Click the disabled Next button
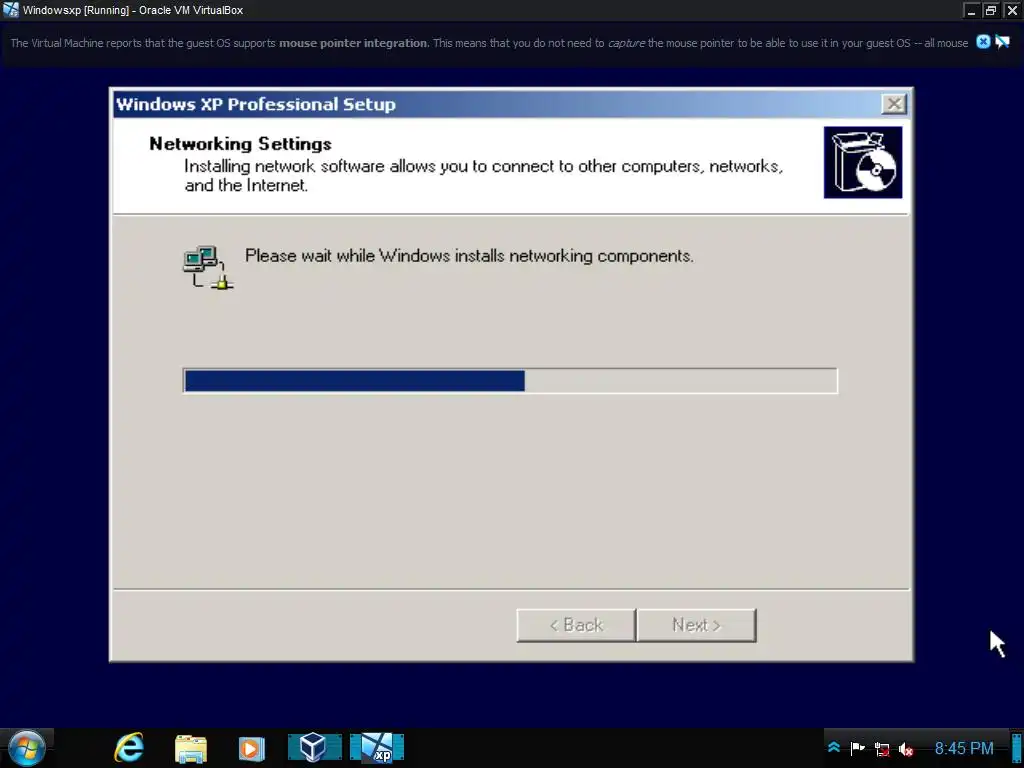 click(x=696, y=625)
